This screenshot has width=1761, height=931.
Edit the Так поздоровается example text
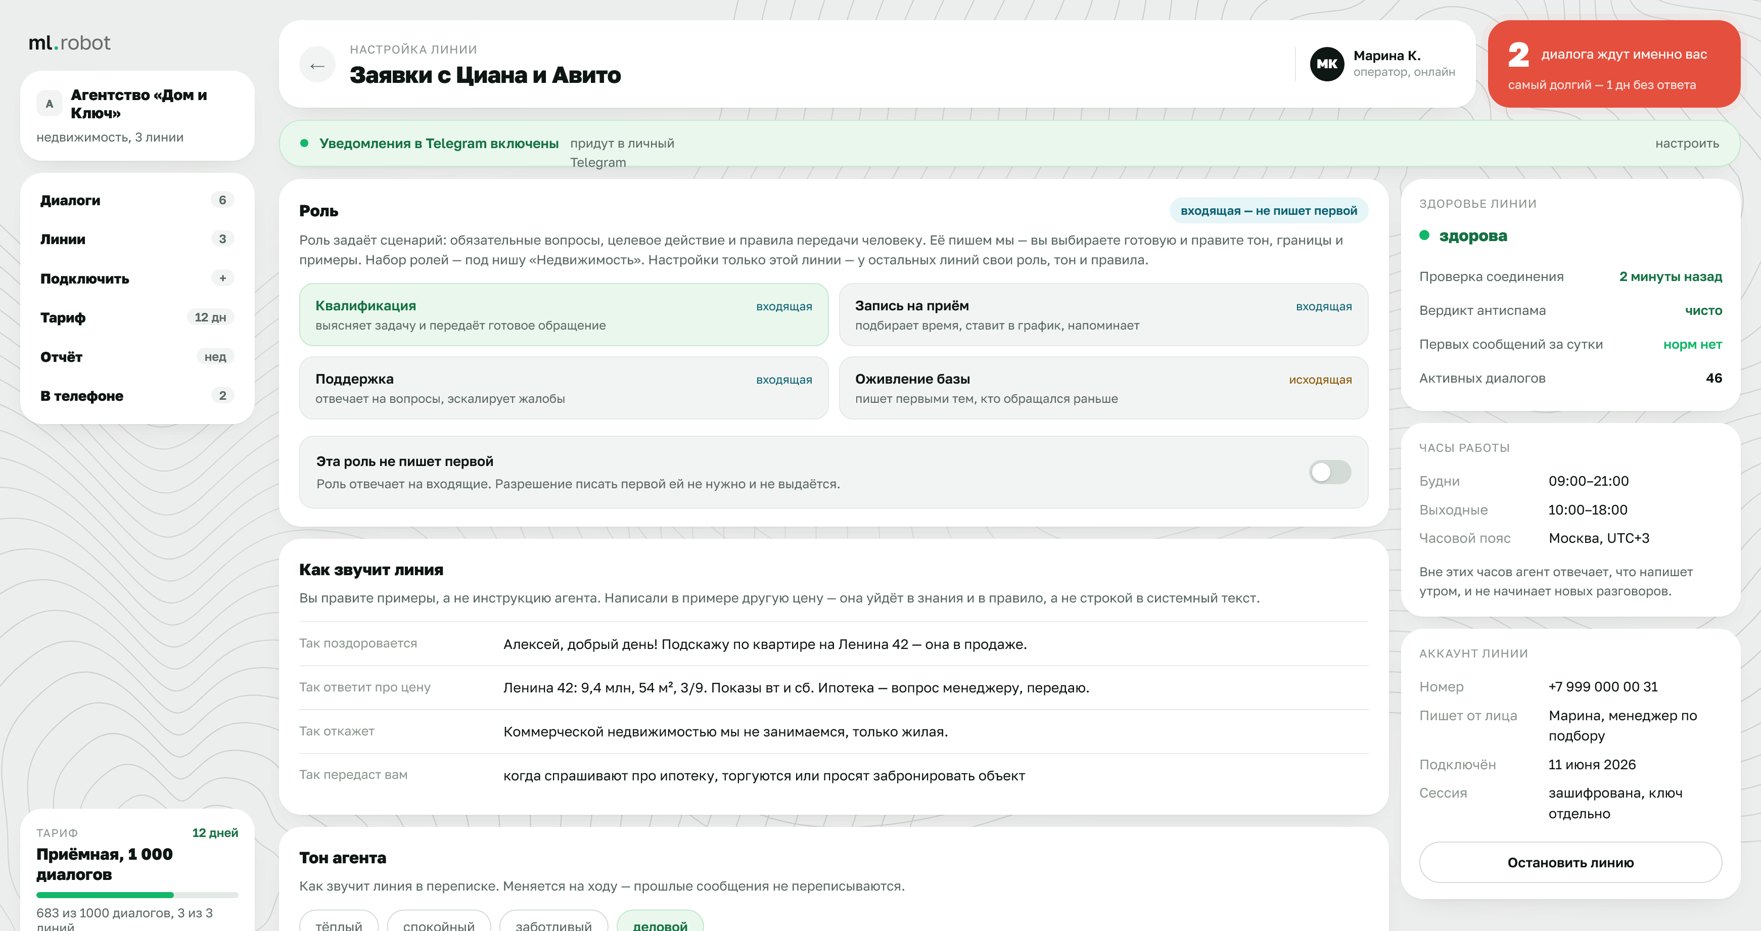(765, 644)
